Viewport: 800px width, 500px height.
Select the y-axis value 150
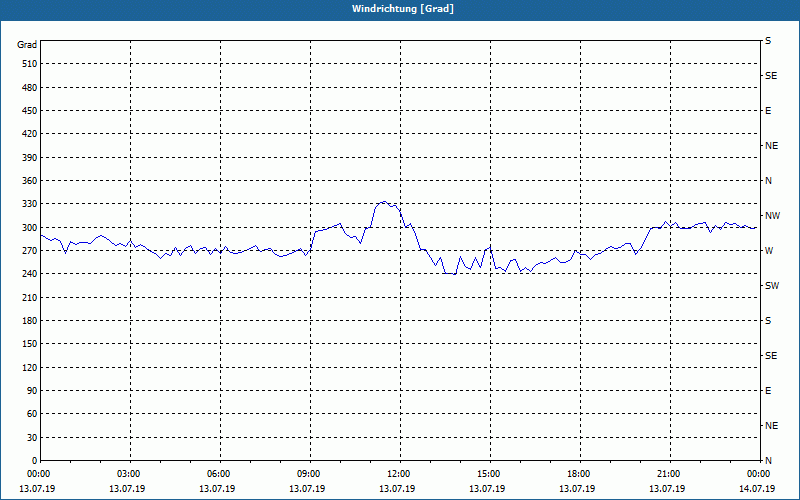[x=30, y=344]
